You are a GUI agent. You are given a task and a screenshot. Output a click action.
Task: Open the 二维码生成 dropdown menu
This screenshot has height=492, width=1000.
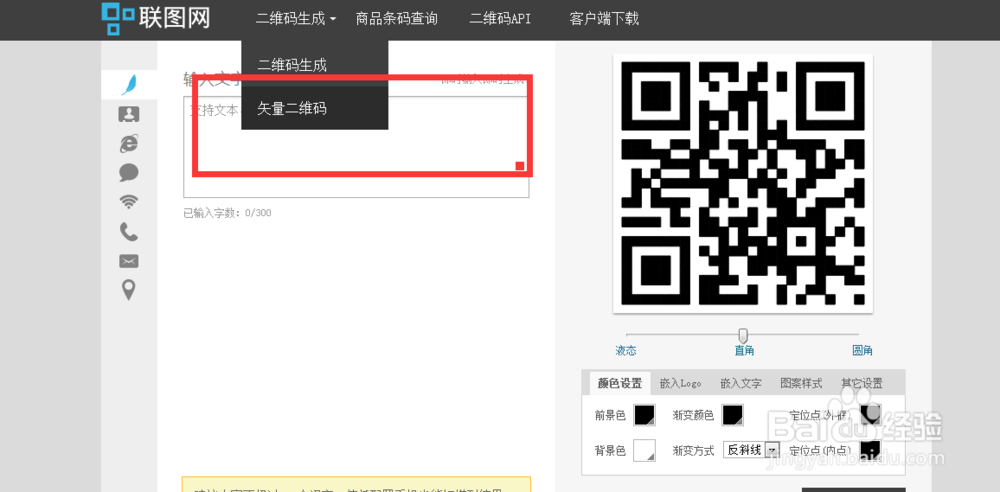click(296, 19)
